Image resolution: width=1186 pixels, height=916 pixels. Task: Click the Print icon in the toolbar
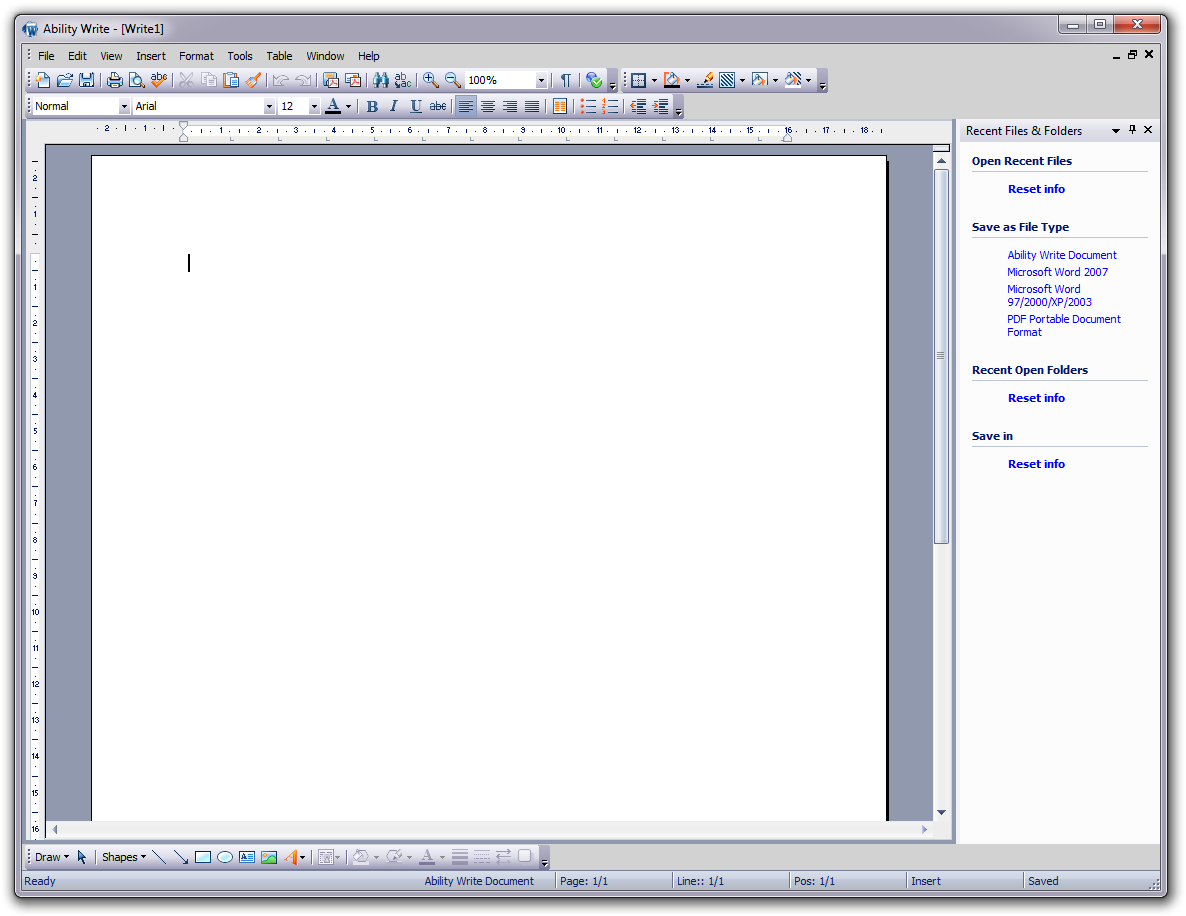[x=115, y=80]
